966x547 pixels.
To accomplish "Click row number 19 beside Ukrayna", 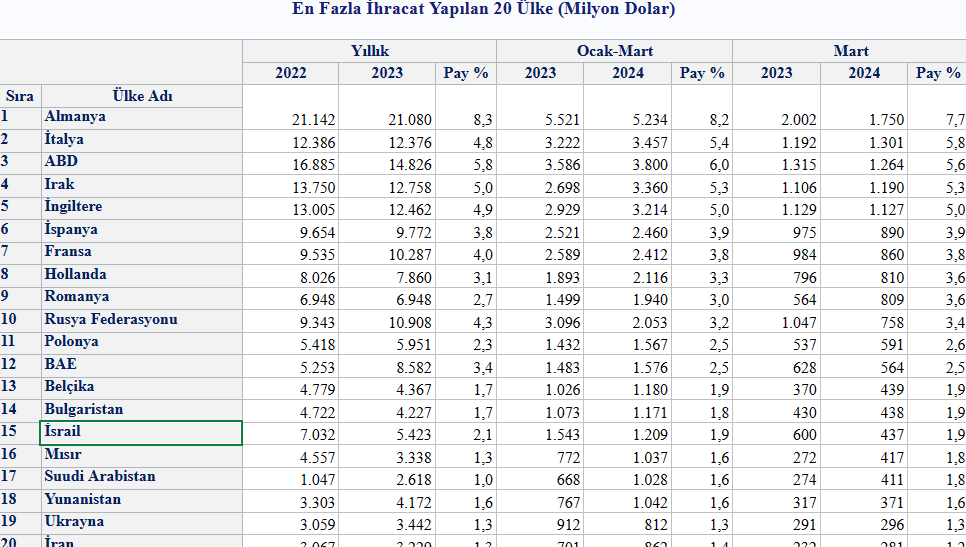I will [x=10, y=522].
